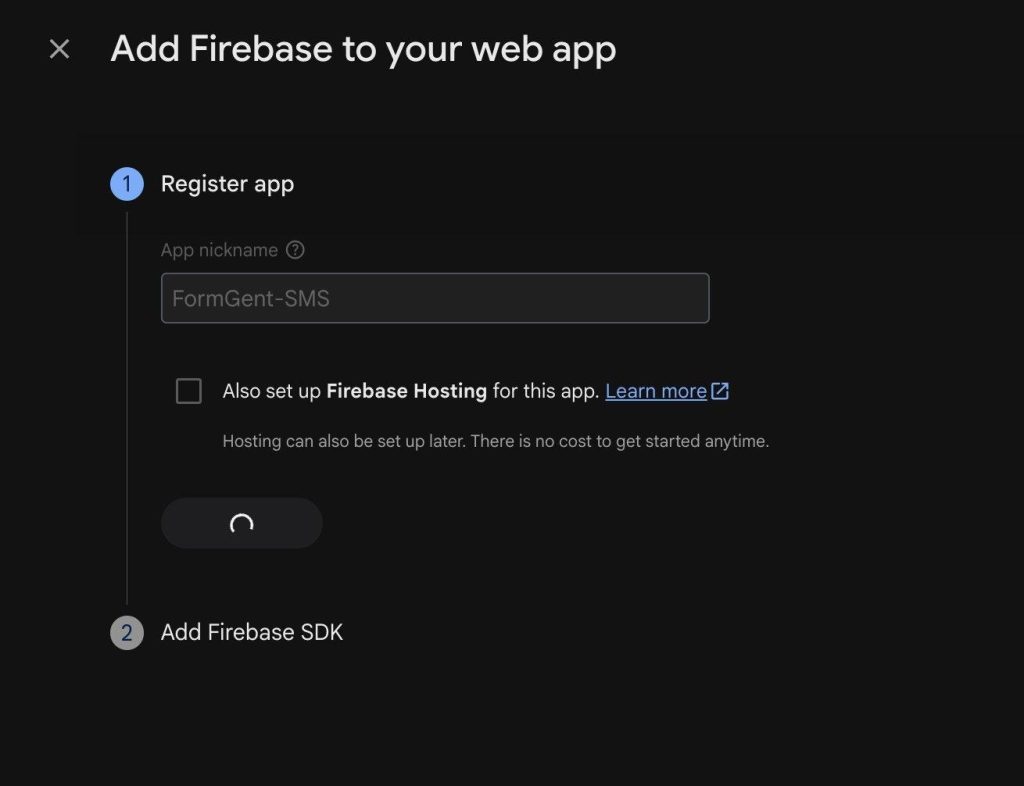Toggle hosting via the Also set up label
The width and height of the screenshot is (1024, 786).
click(x=271, y=391)
